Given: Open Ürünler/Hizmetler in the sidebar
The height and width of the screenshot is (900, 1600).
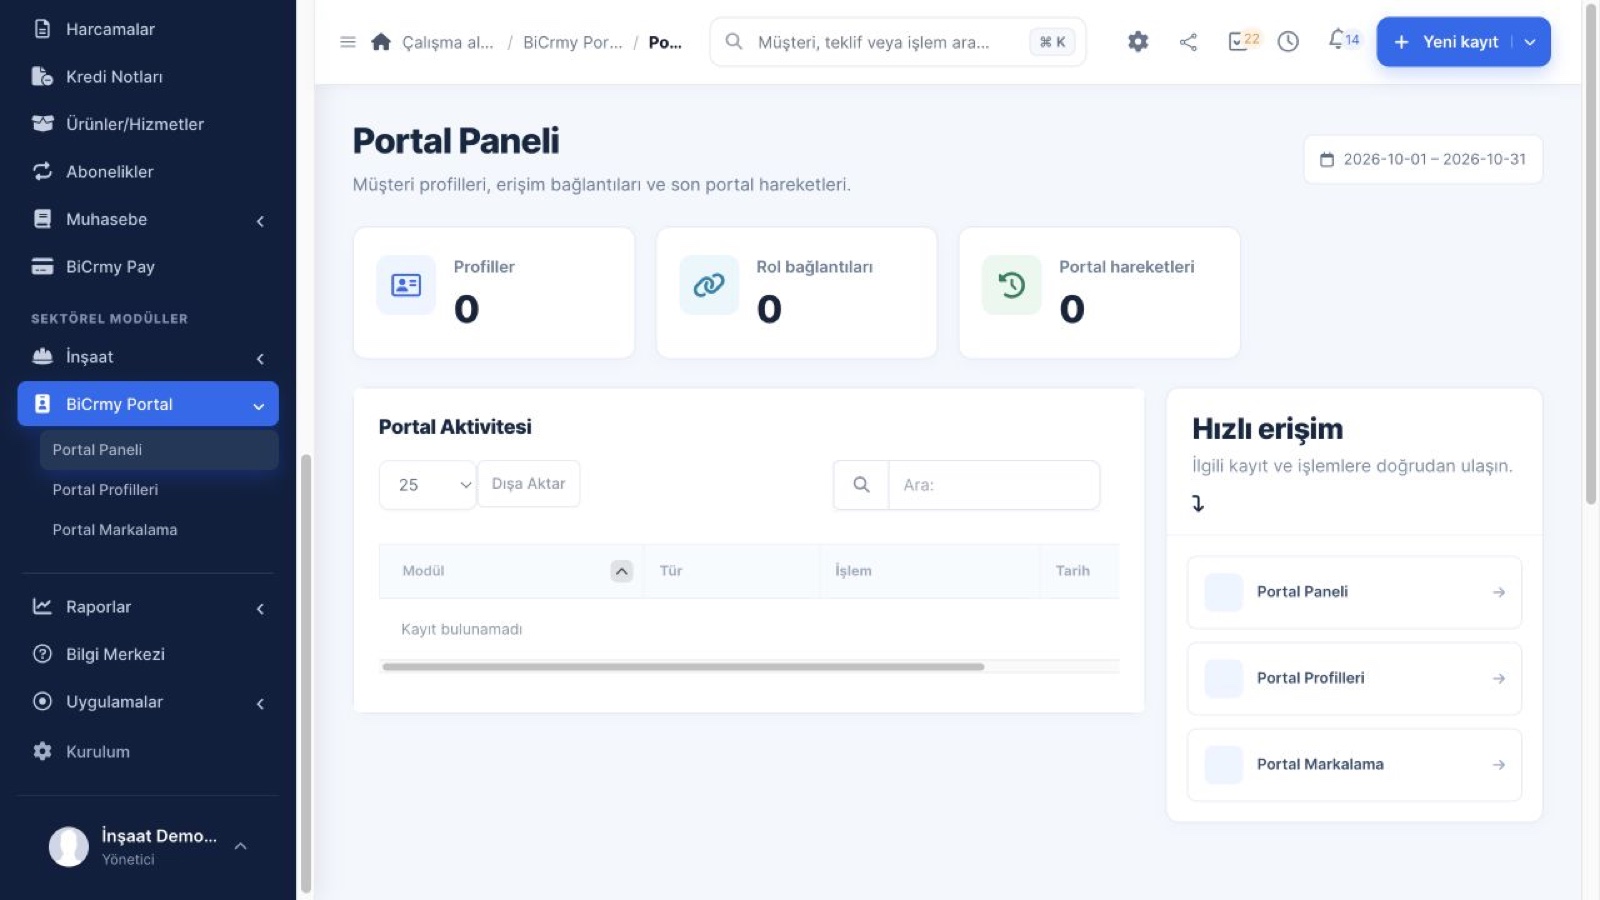Looking at the screenshot, I should click(148, 124).
